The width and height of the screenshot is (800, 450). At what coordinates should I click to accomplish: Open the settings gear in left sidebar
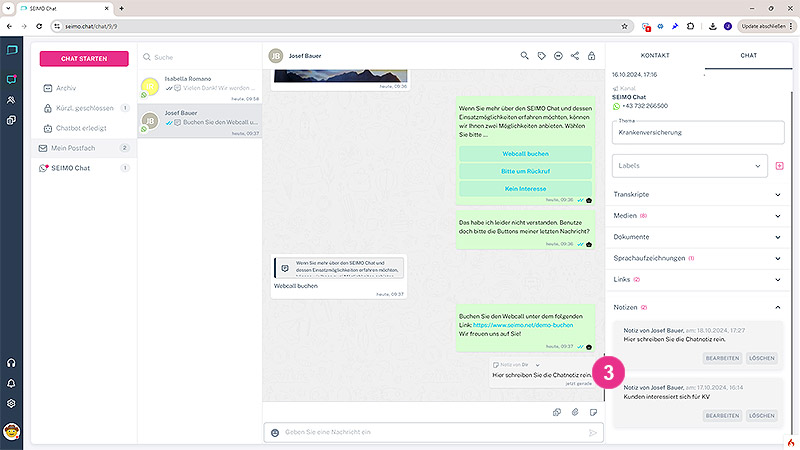(x=11, y=403)
